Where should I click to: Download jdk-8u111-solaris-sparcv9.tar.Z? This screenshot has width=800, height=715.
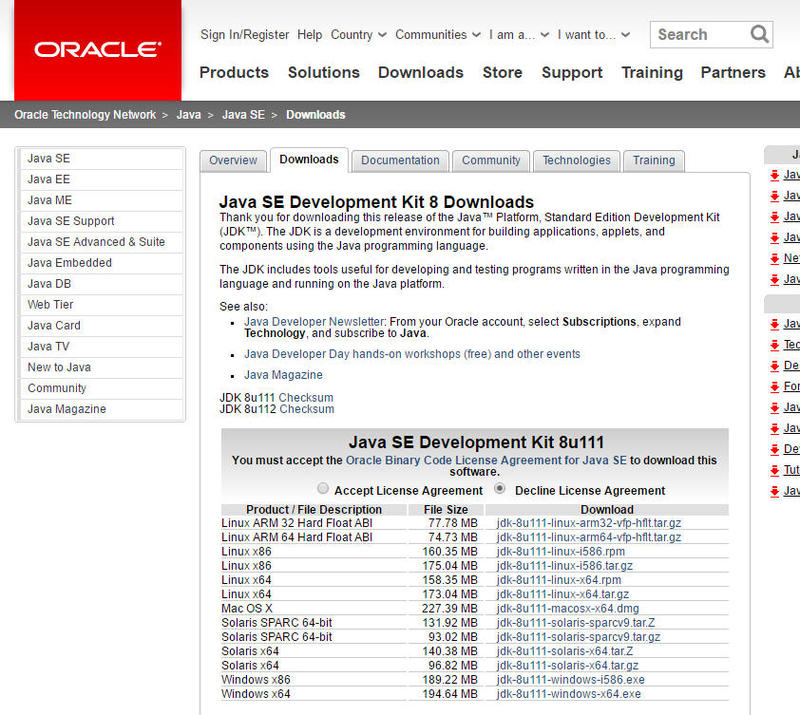pos(576,623)
